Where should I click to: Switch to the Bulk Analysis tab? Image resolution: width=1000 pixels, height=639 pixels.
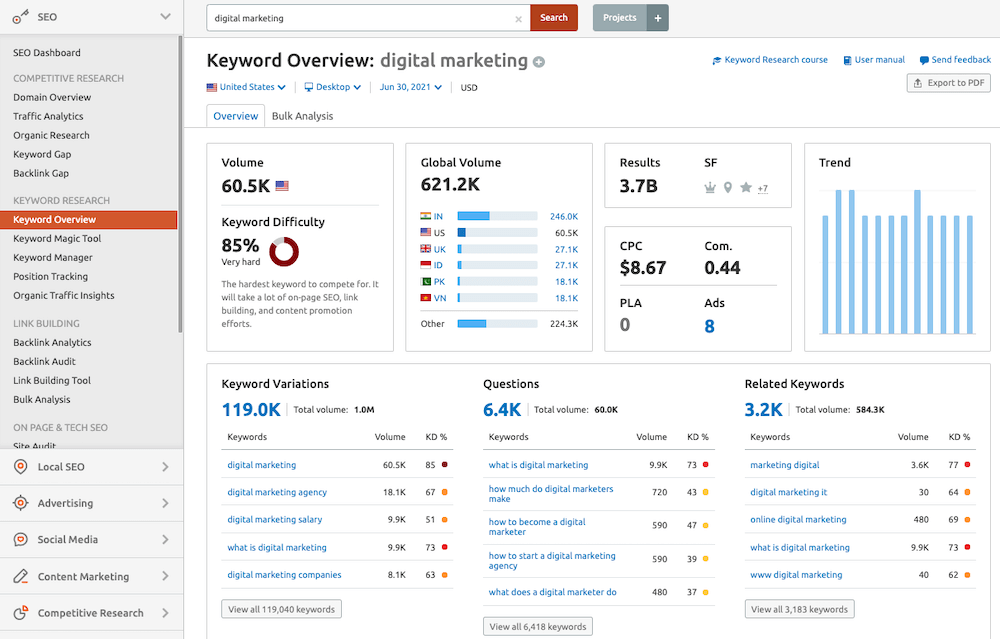(x=302, y=116)
